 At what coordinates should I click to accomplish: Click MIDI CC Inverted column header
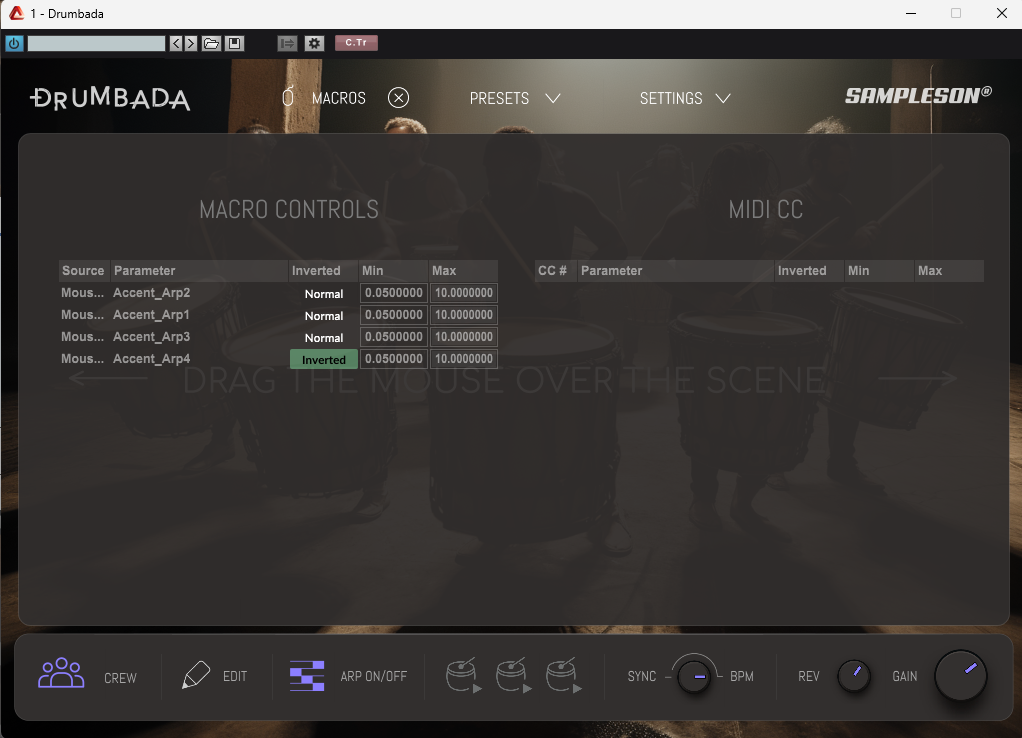(809, 271)
